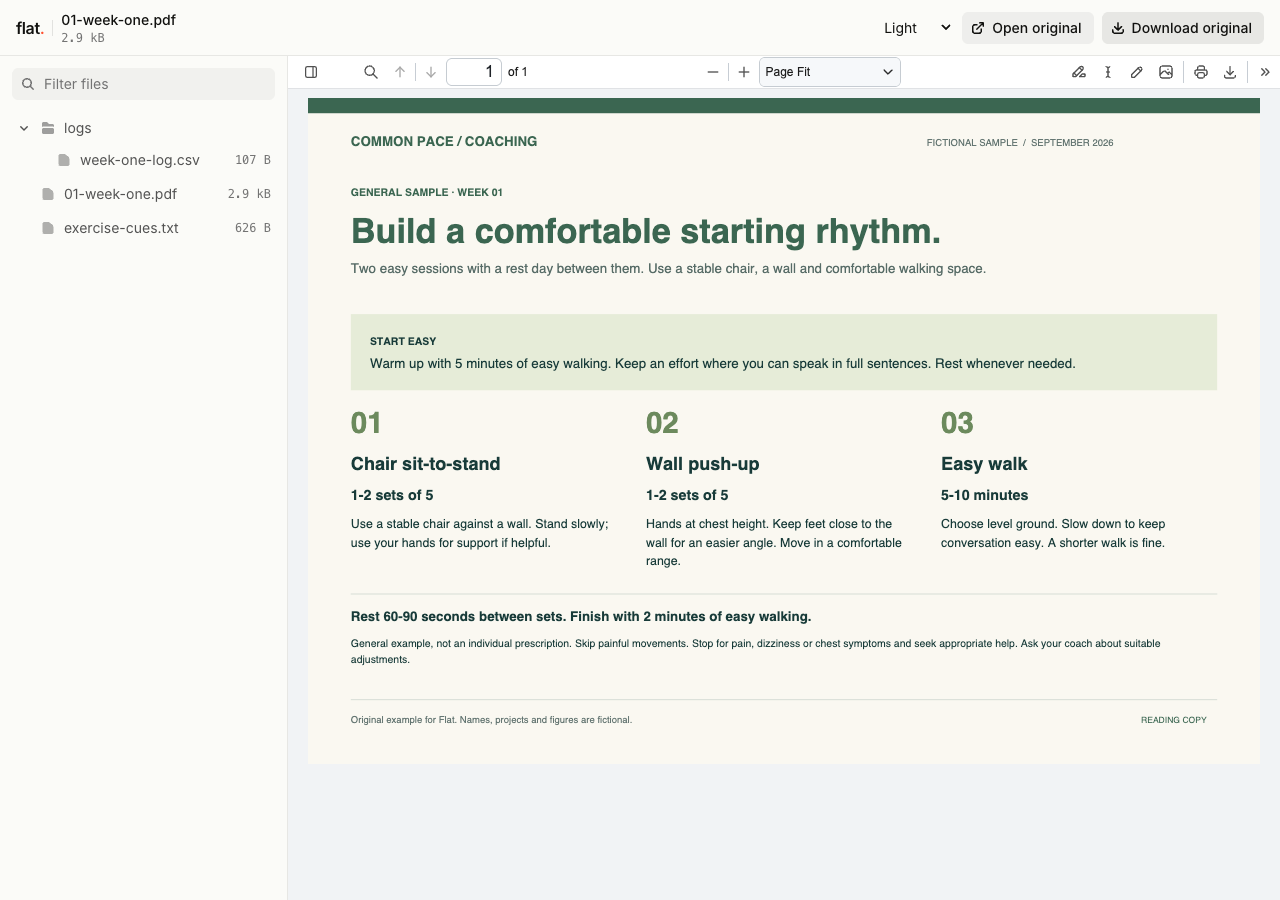This screenshot has height=900, width=1280.
Task: Click the 'START EASY' label
Action: (x=403, y=342)
